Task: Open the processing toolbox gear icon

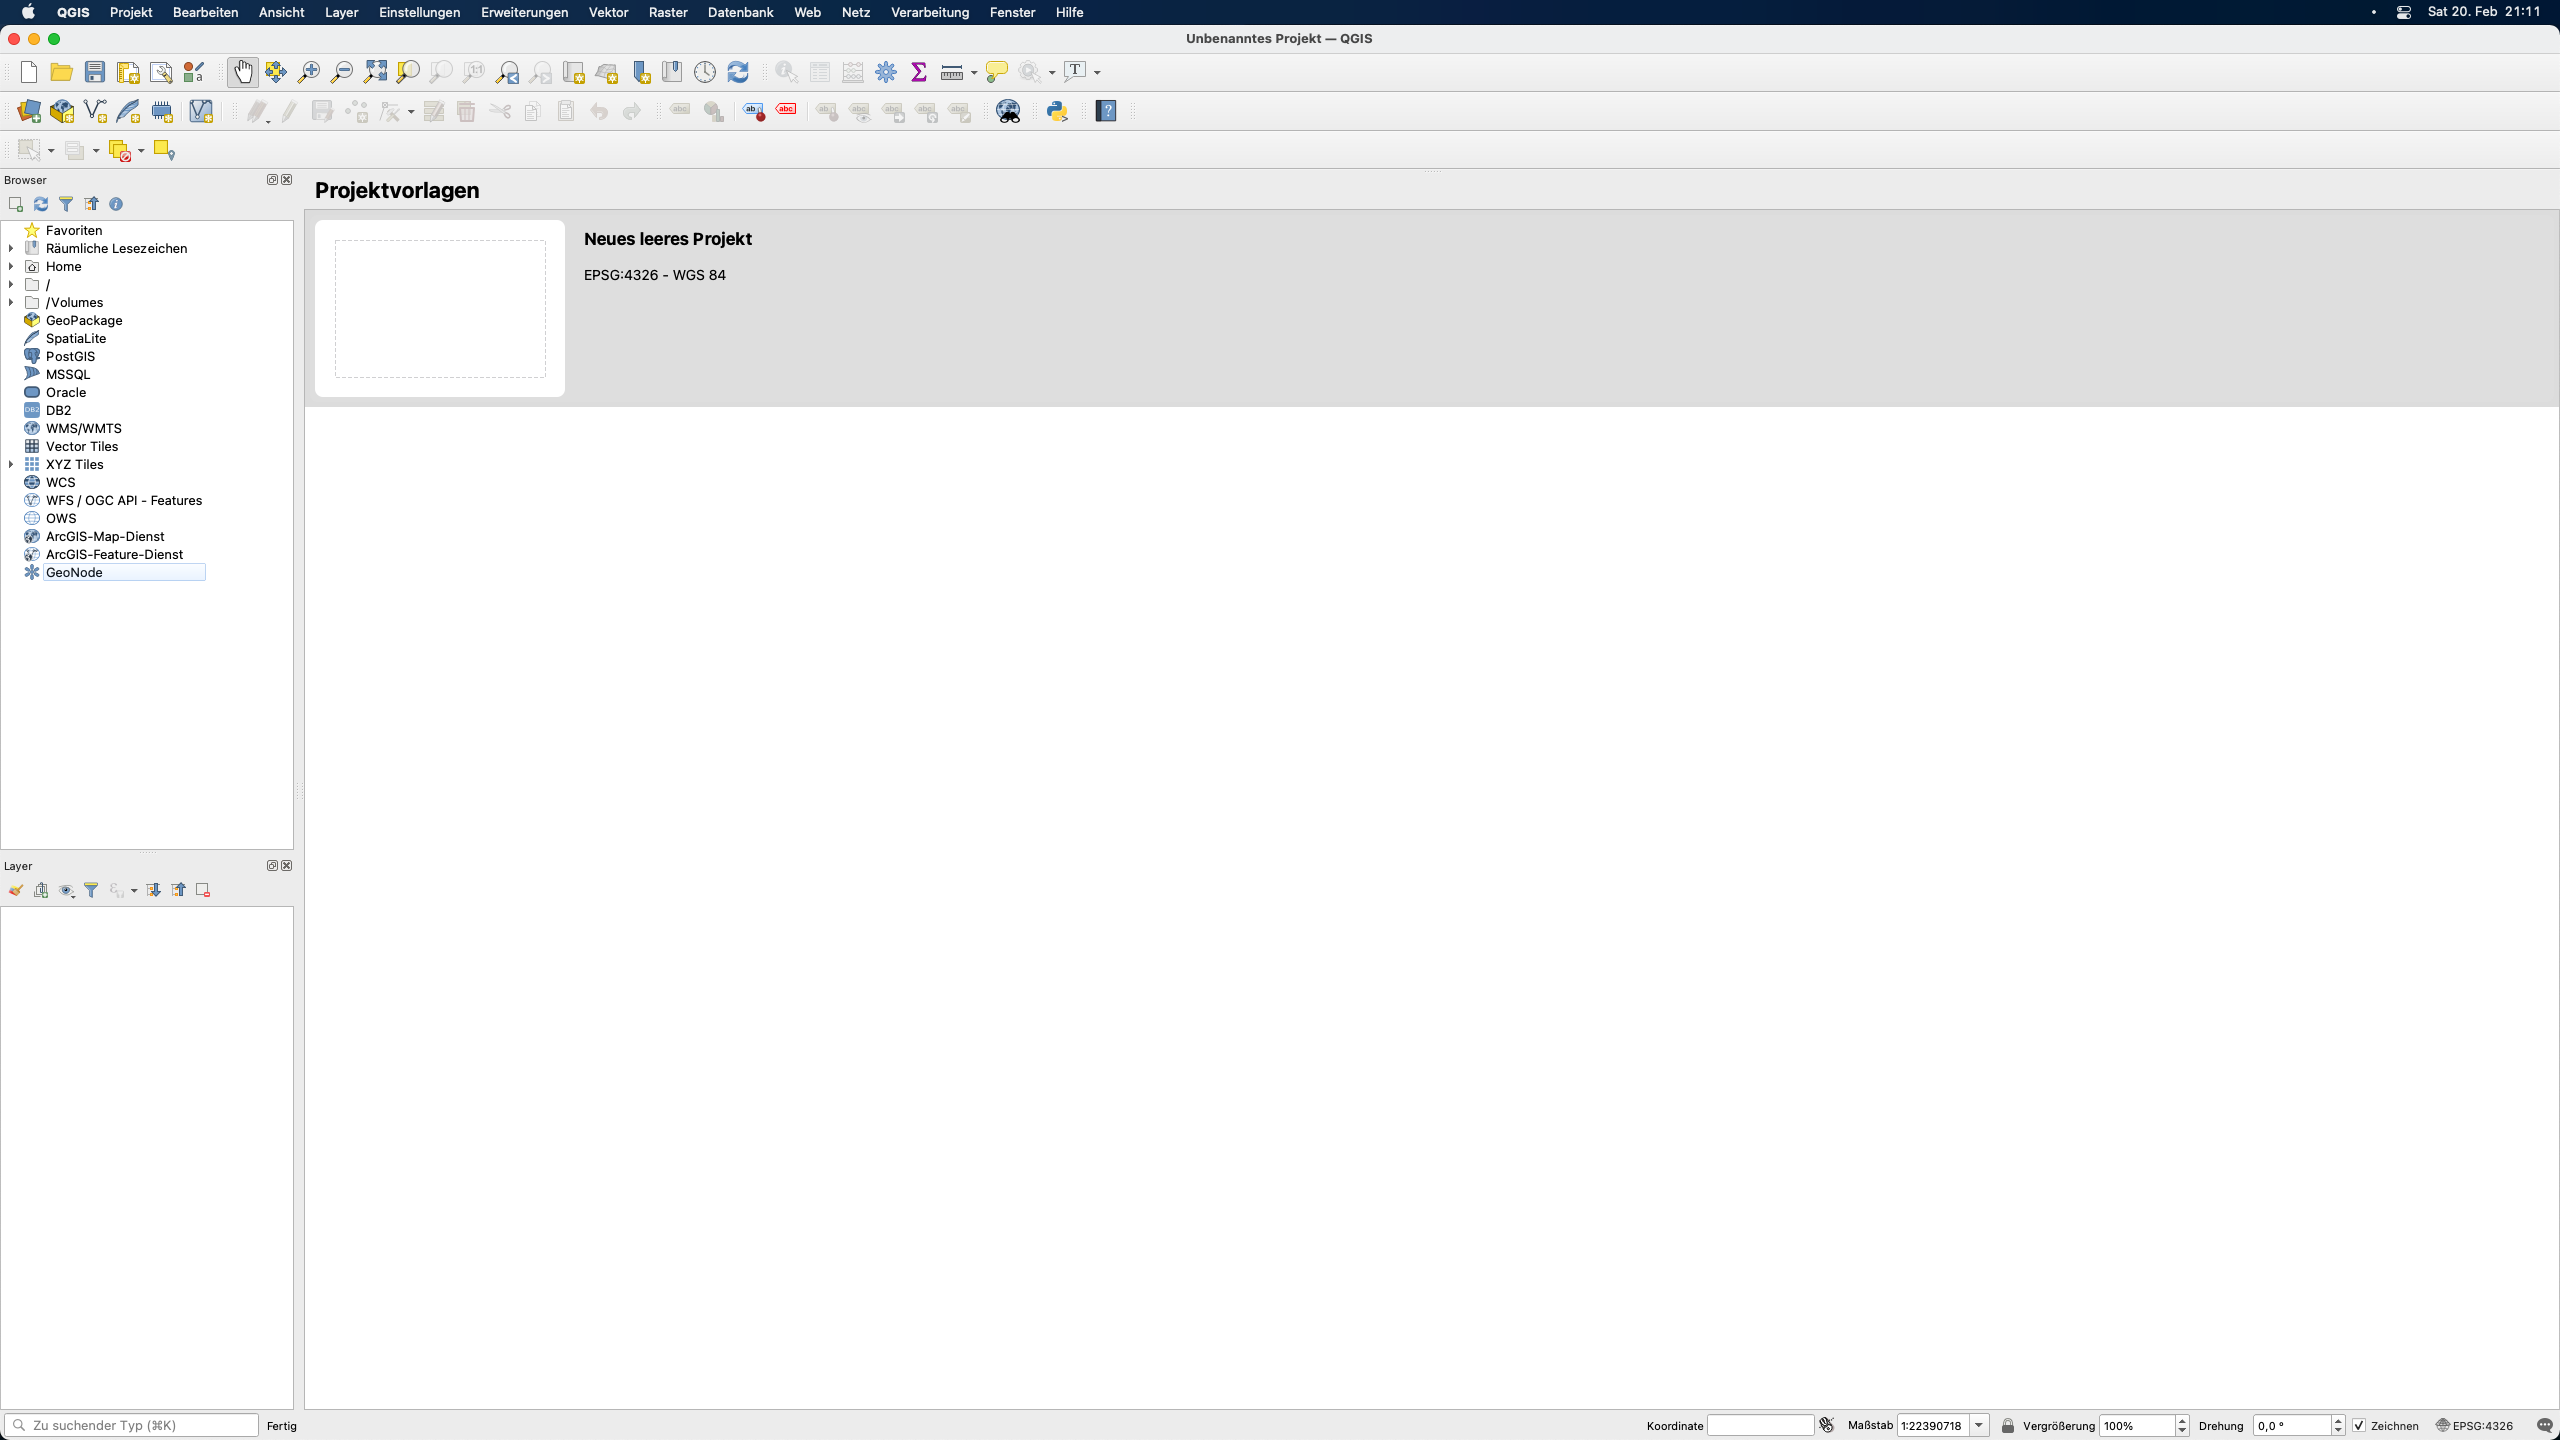Action: 886,72
